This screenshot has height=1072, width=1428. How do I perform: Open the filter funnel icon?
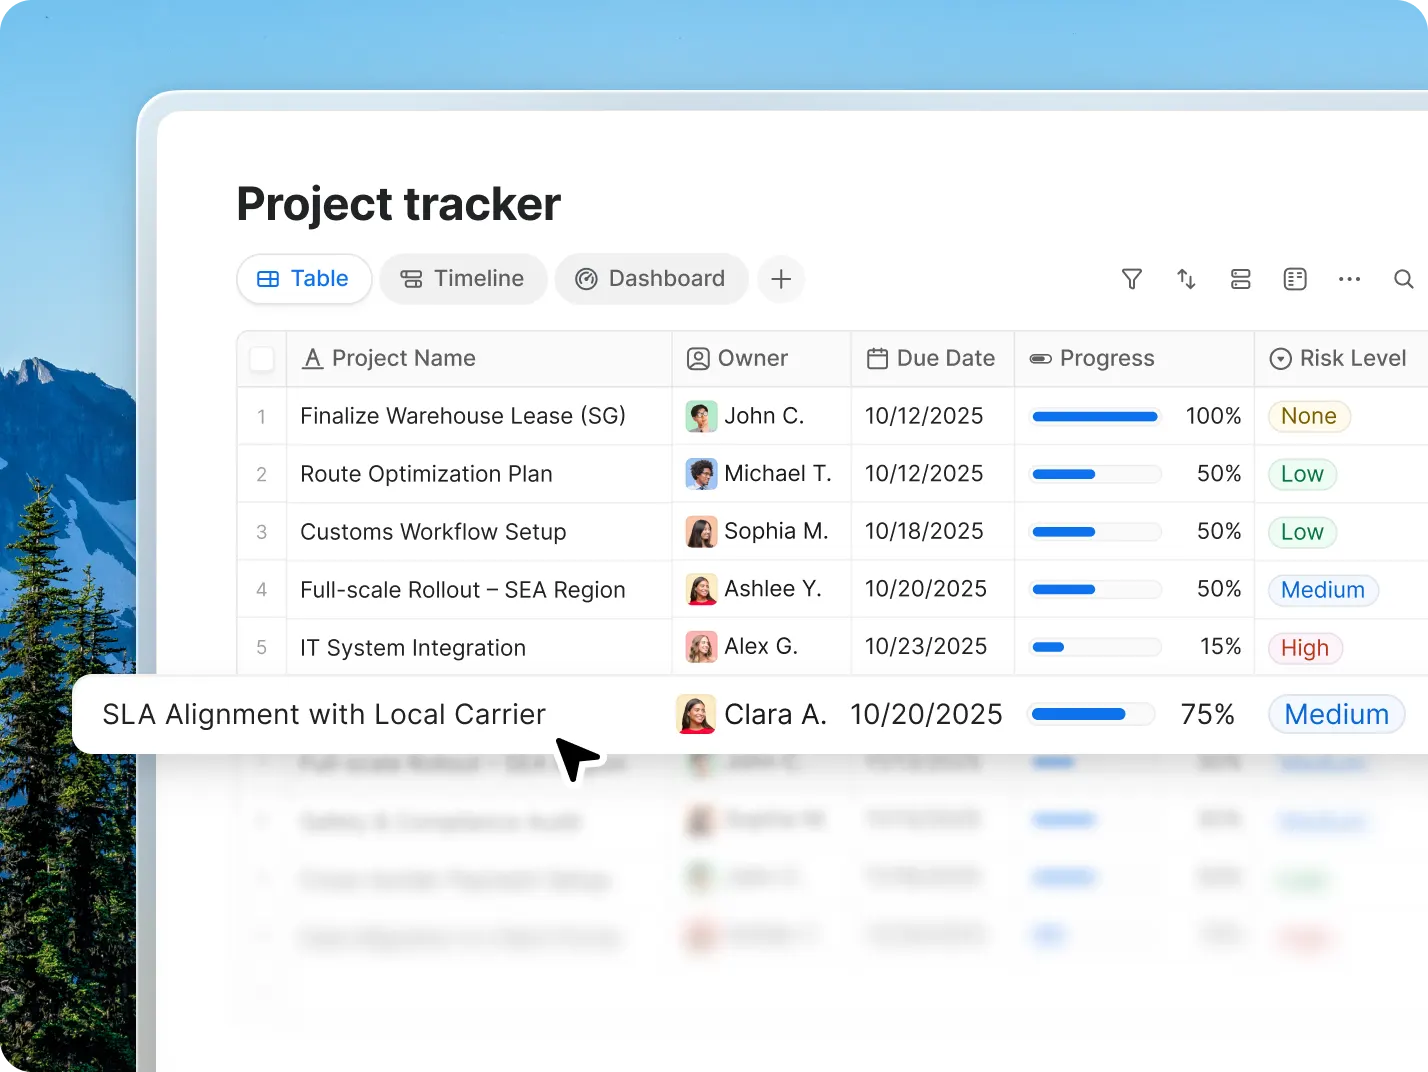click(1132, 279)
